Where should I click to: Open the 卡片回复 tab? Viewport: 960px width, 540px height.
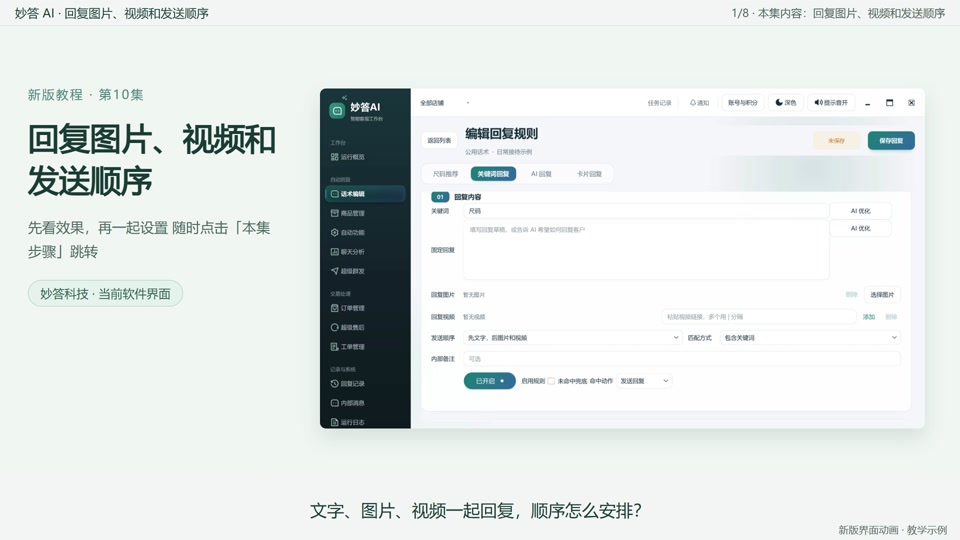click(589, 174)
